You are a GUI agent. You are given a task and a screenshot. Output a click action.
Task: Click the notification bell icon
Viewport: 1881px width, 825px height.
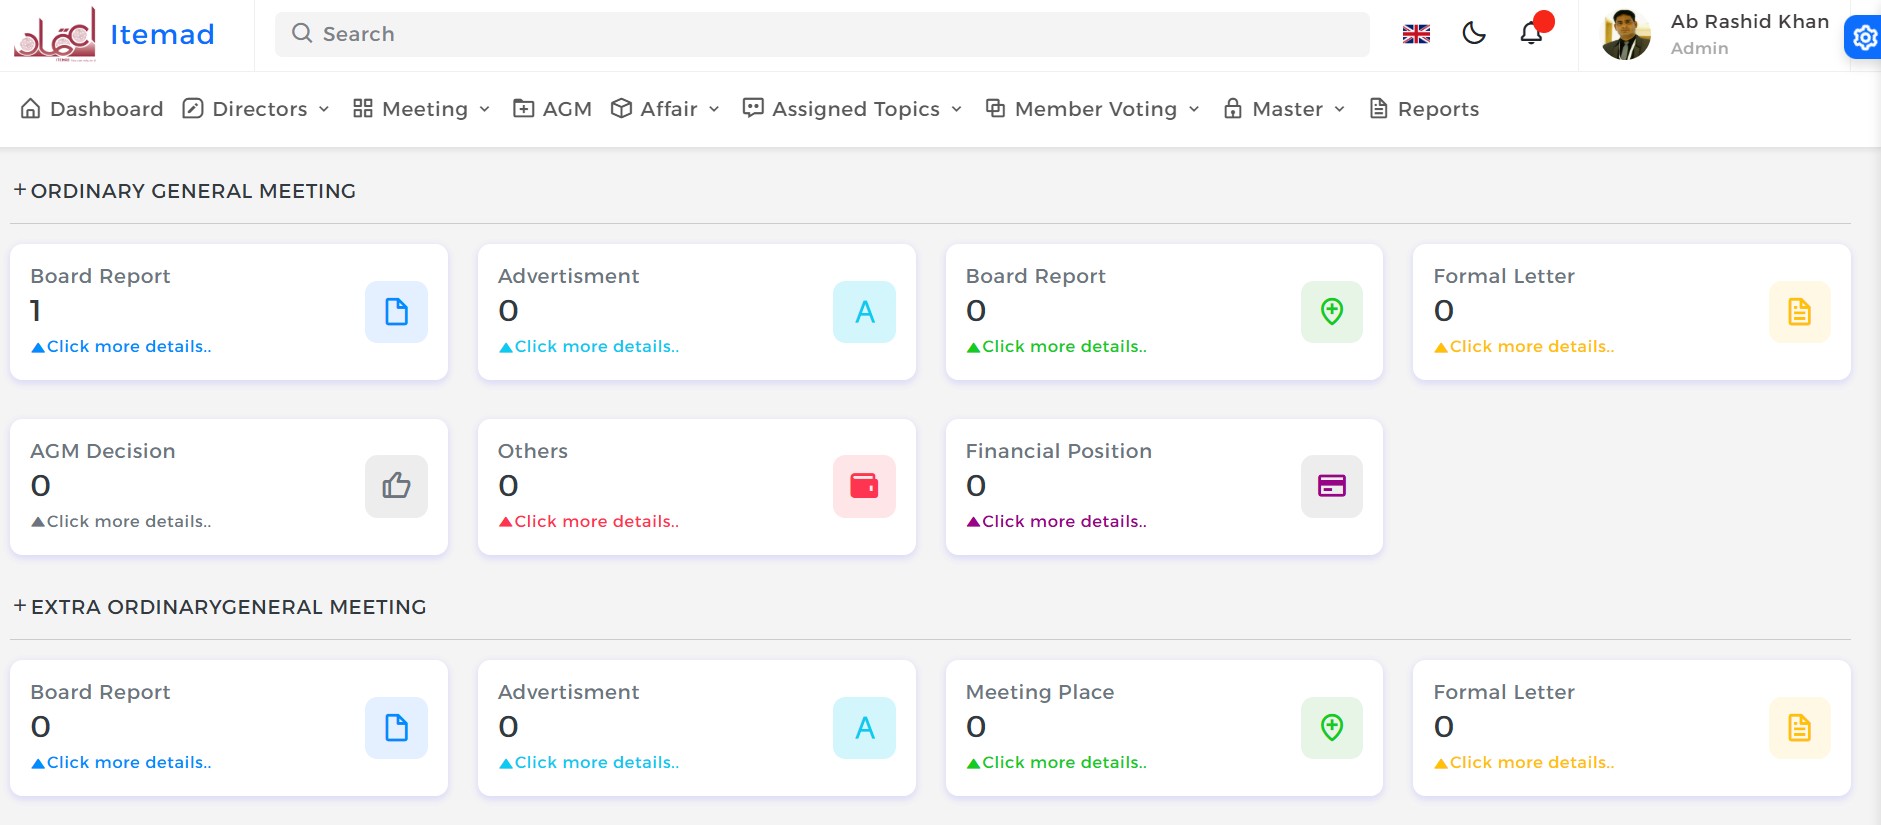1531,34
